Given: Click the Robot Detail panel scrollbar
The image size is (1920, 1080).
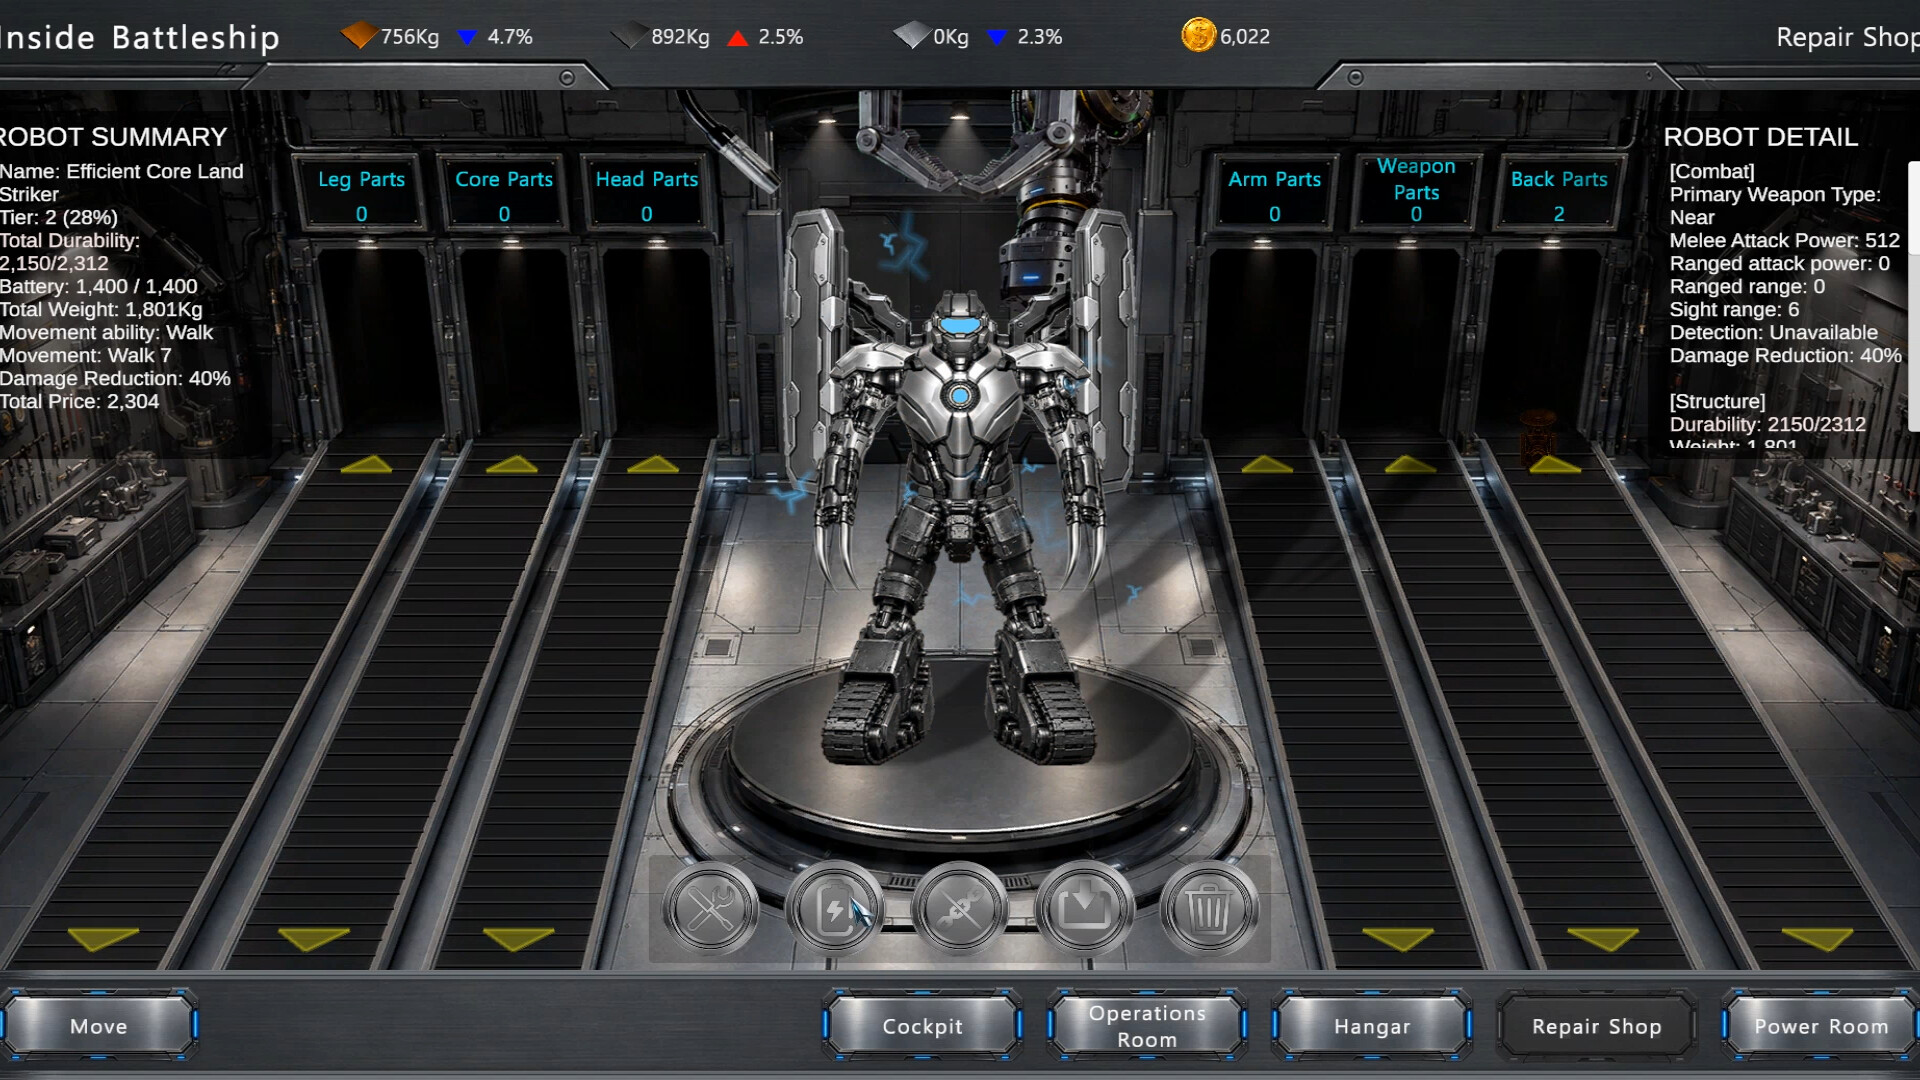Looking at the screenshot, I should [x=1913, y=296].
